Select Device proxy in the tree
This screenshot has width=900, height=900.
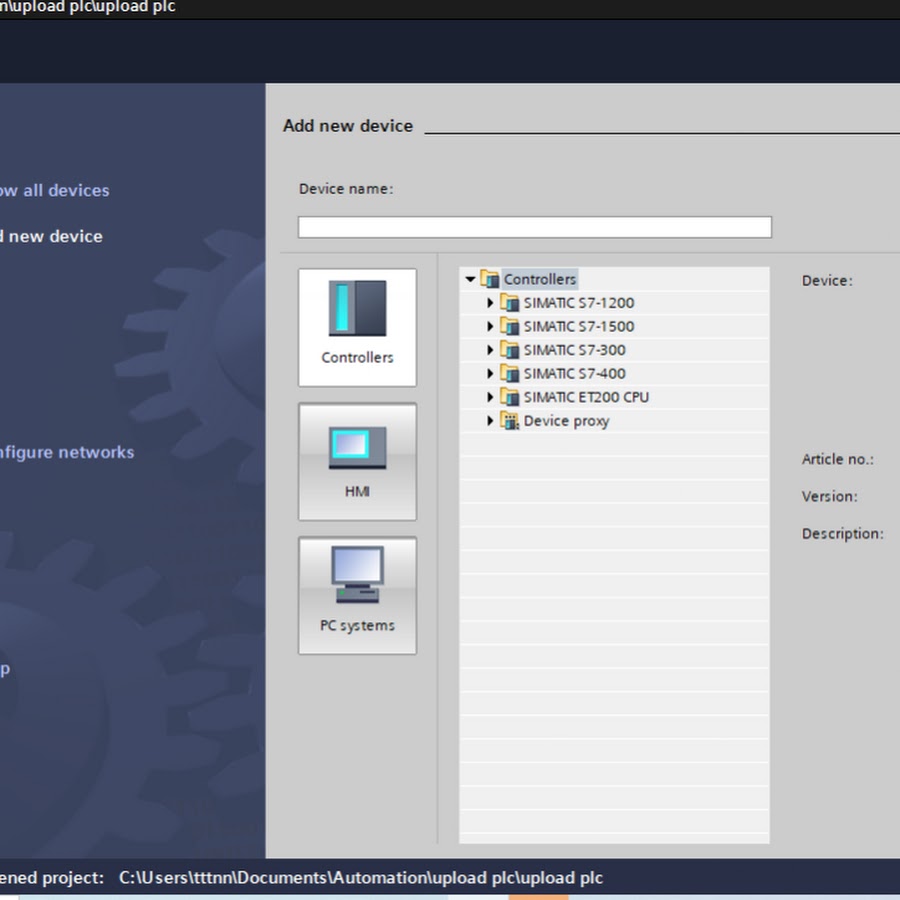(567, 421)
